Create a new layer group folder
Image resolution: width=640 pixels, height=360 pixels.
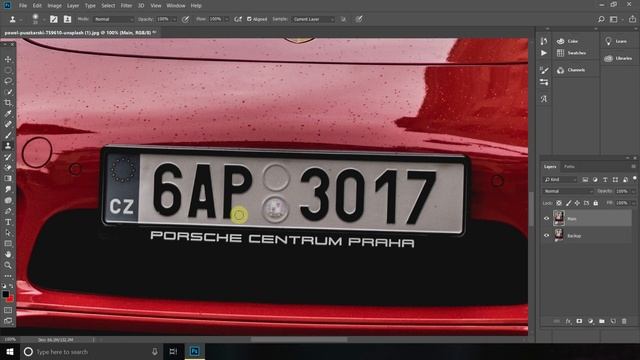602,321
